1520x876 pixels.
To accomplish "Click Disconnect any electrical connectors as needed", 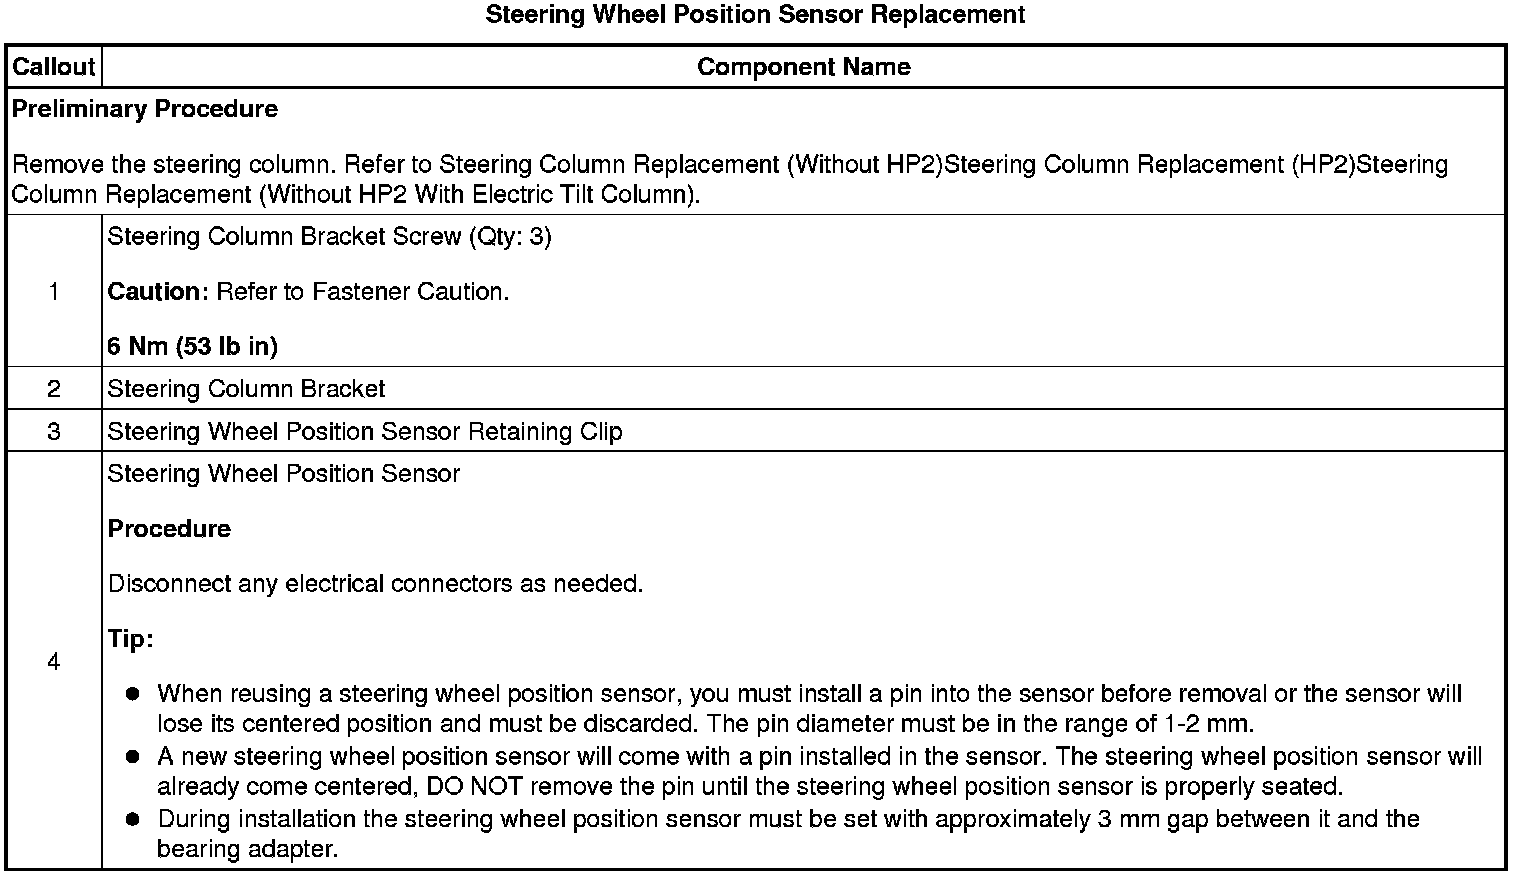I will click(x=375, y=584).
